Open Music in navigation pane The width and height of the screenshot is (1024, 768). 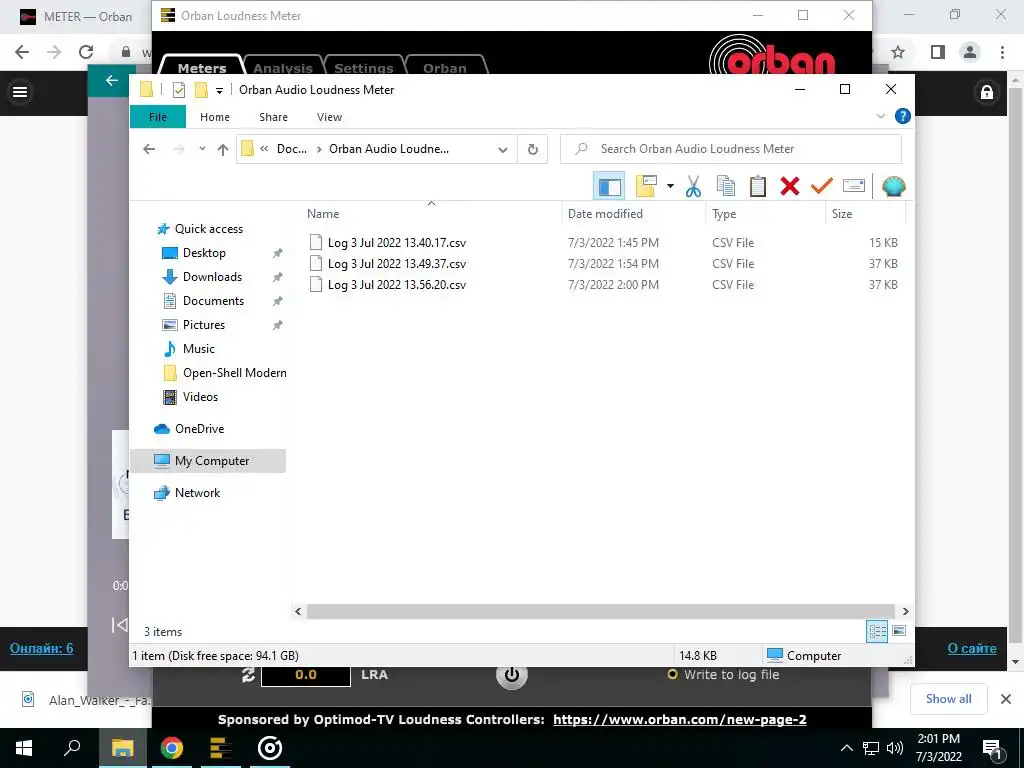click(x=198, y=349)
